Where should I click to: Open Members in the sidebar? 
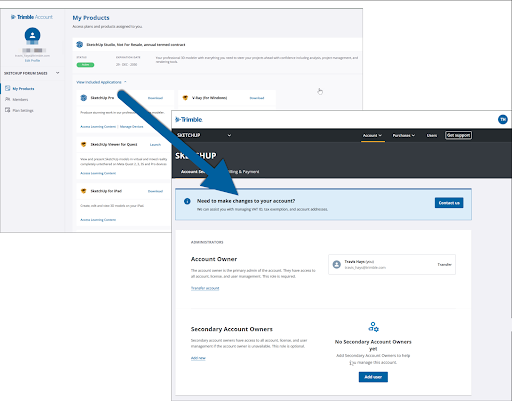[20, 100]
